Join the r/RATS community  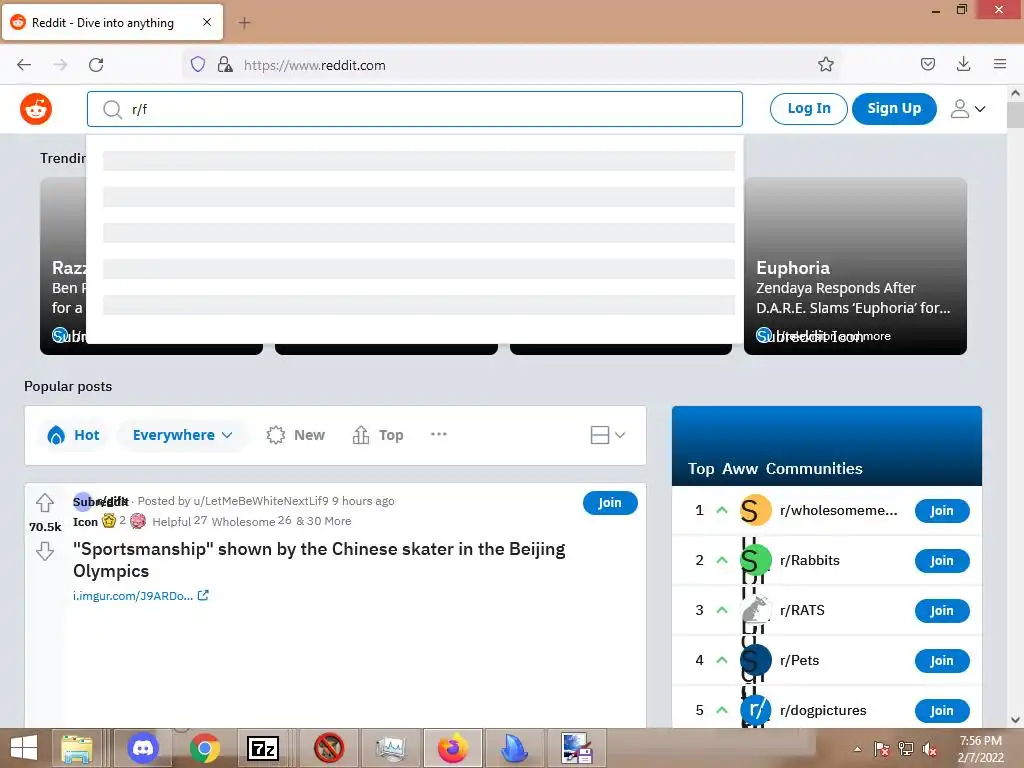point(942,611)
